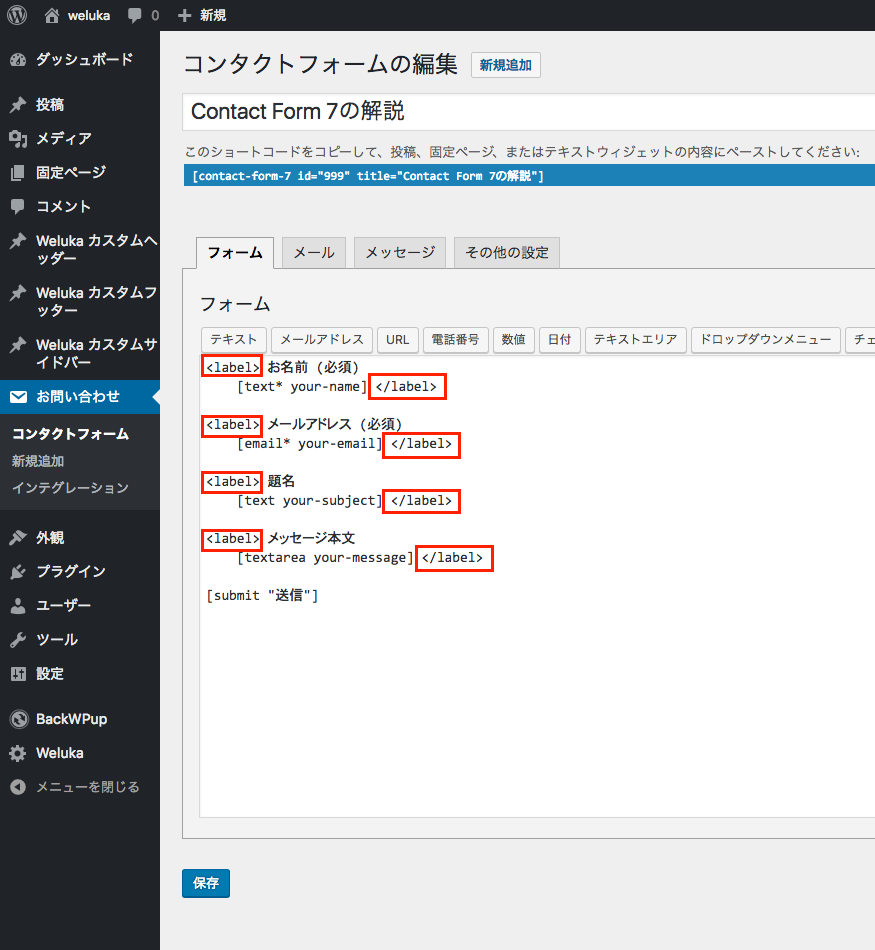Screen dimensions: 875x950
Task: Switch to the フォーム tab
Action: [235, 253]
